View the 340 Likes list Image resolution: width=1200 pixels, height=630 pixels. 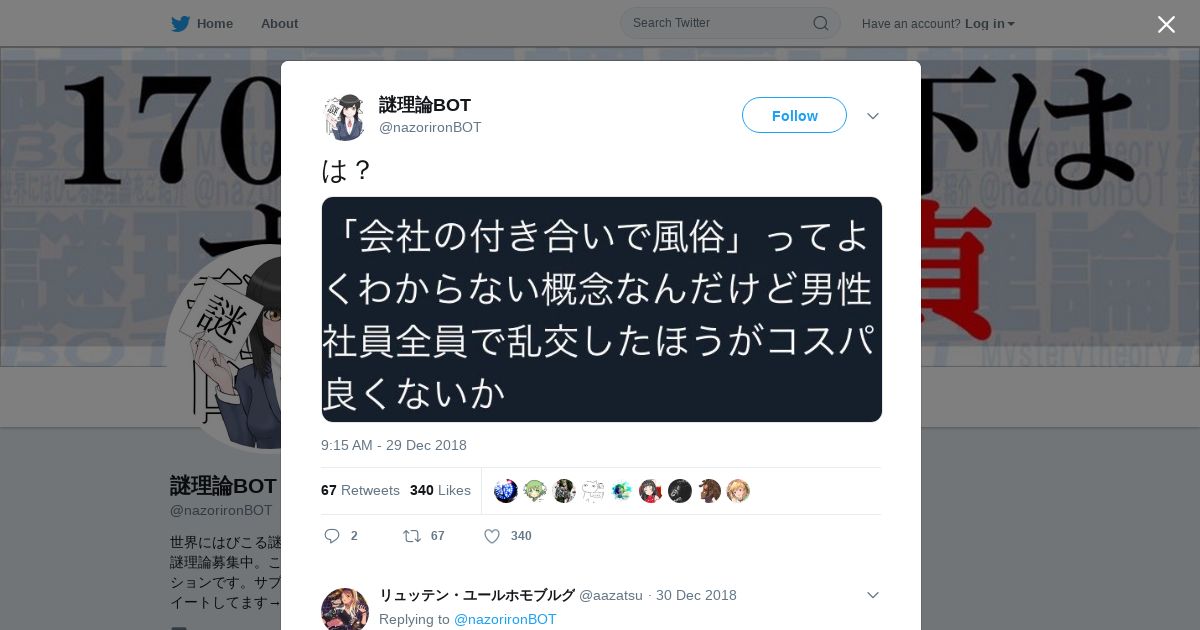click(440, 490)
